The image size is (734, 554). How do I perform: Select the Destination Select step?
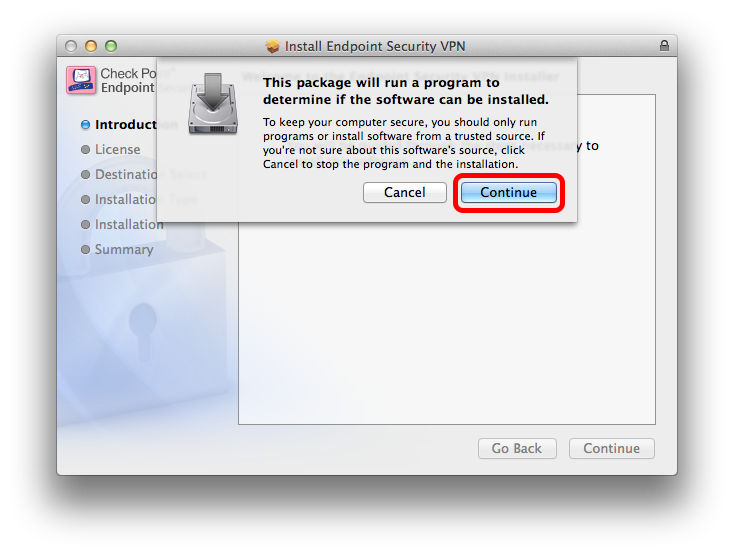tap(151, 175)
